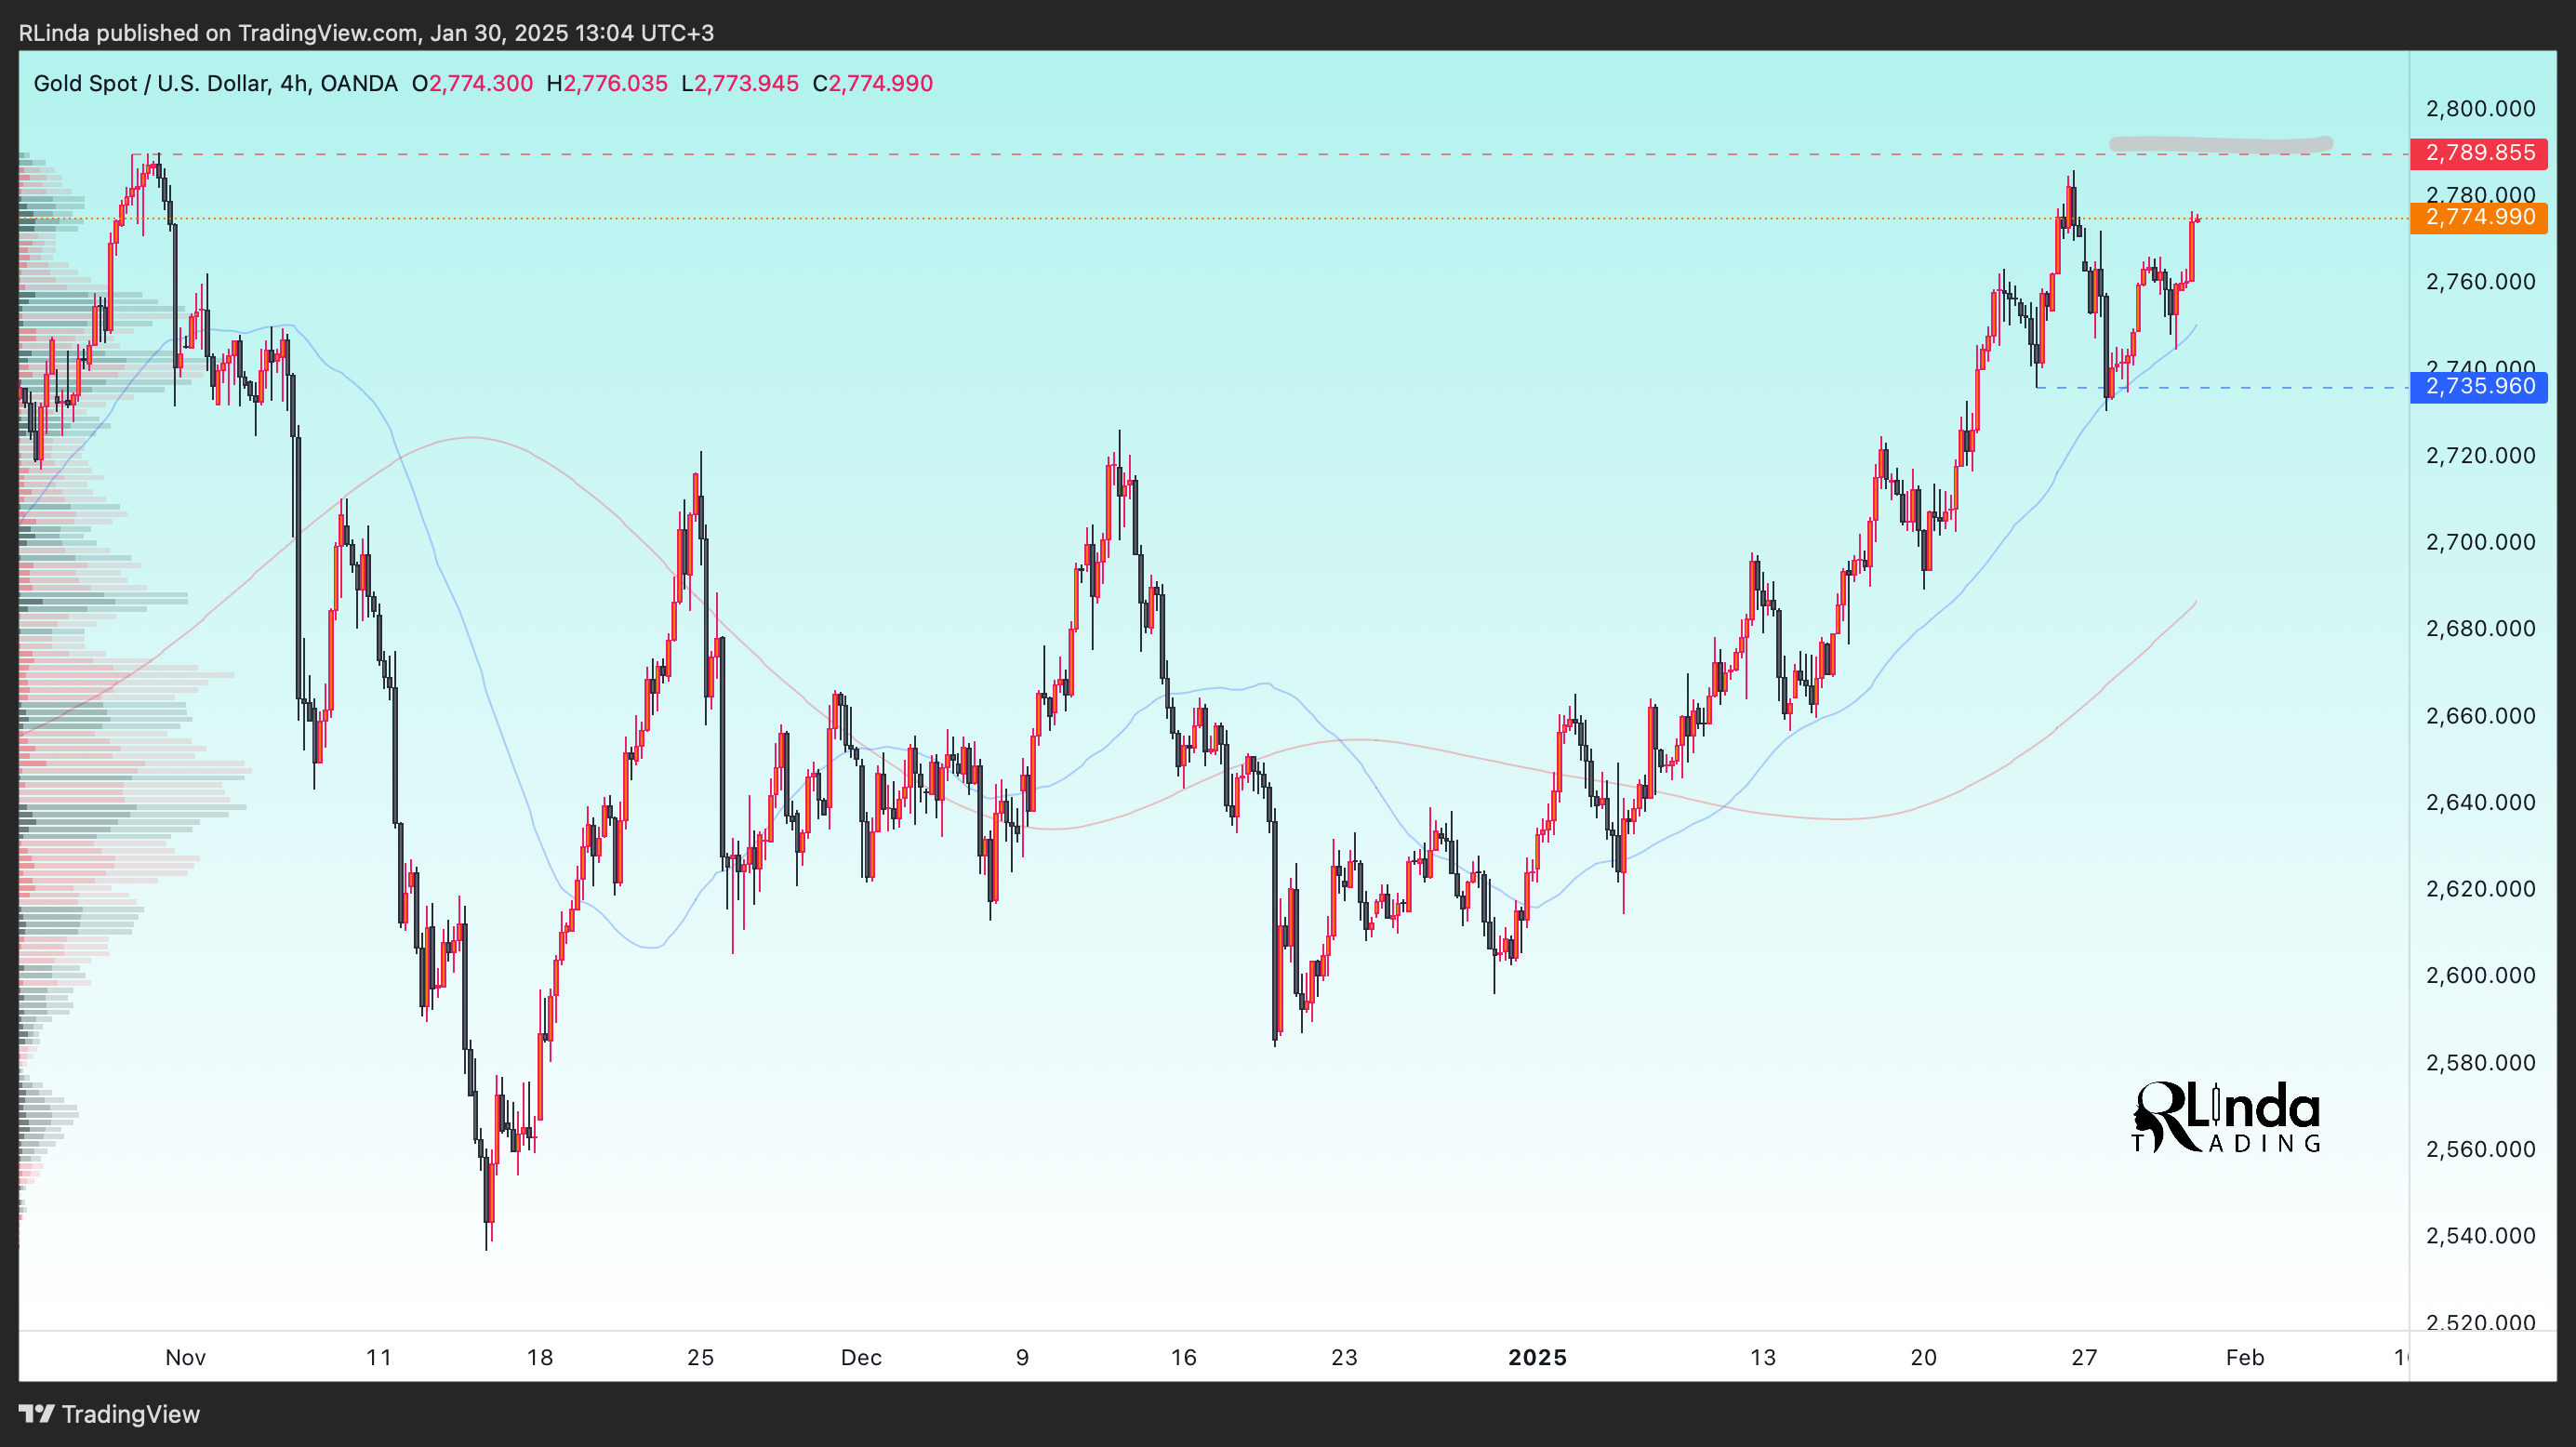Click the 2,800.000 price axis label
This screenshot has height=1447, width=2576.
coord(2480,108)
